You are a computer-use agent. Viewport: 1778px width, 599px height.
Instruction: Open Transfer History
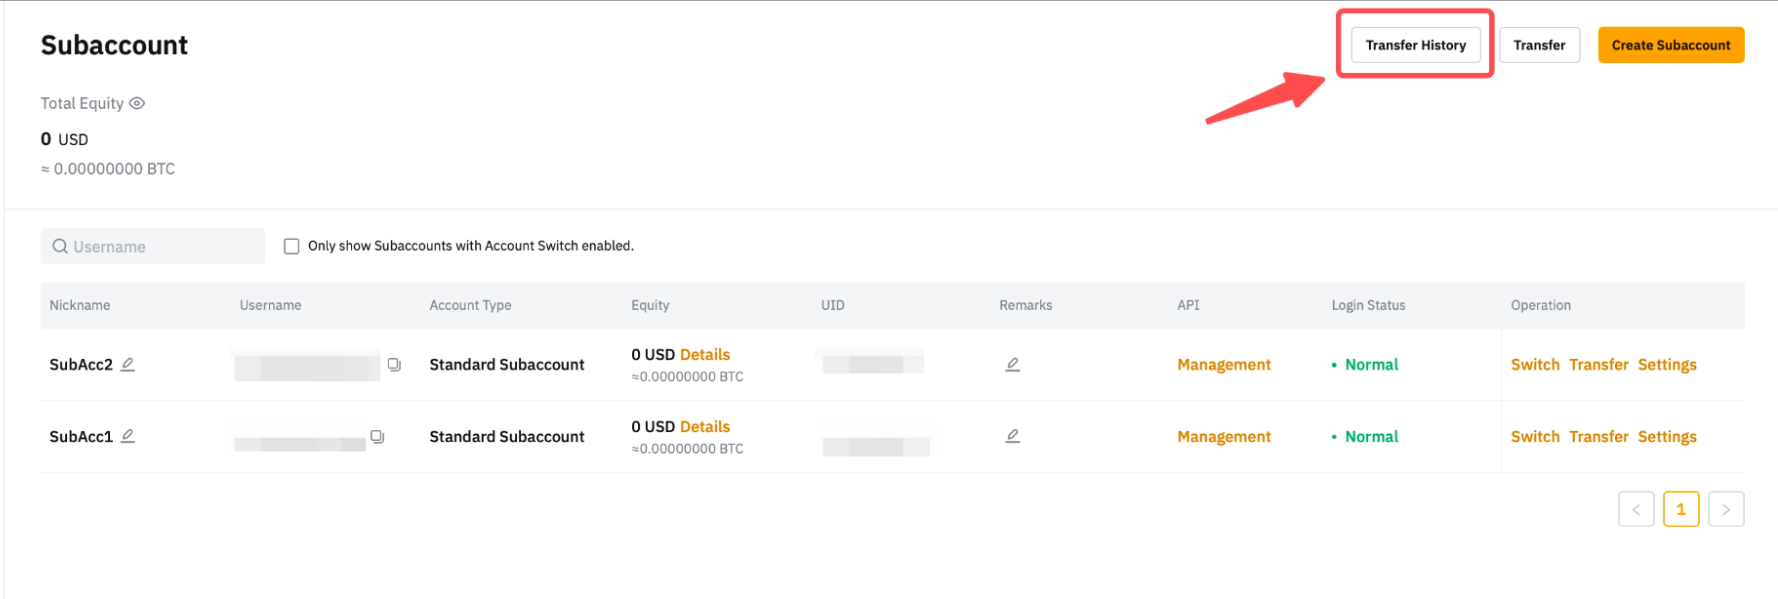(1415, 45)
